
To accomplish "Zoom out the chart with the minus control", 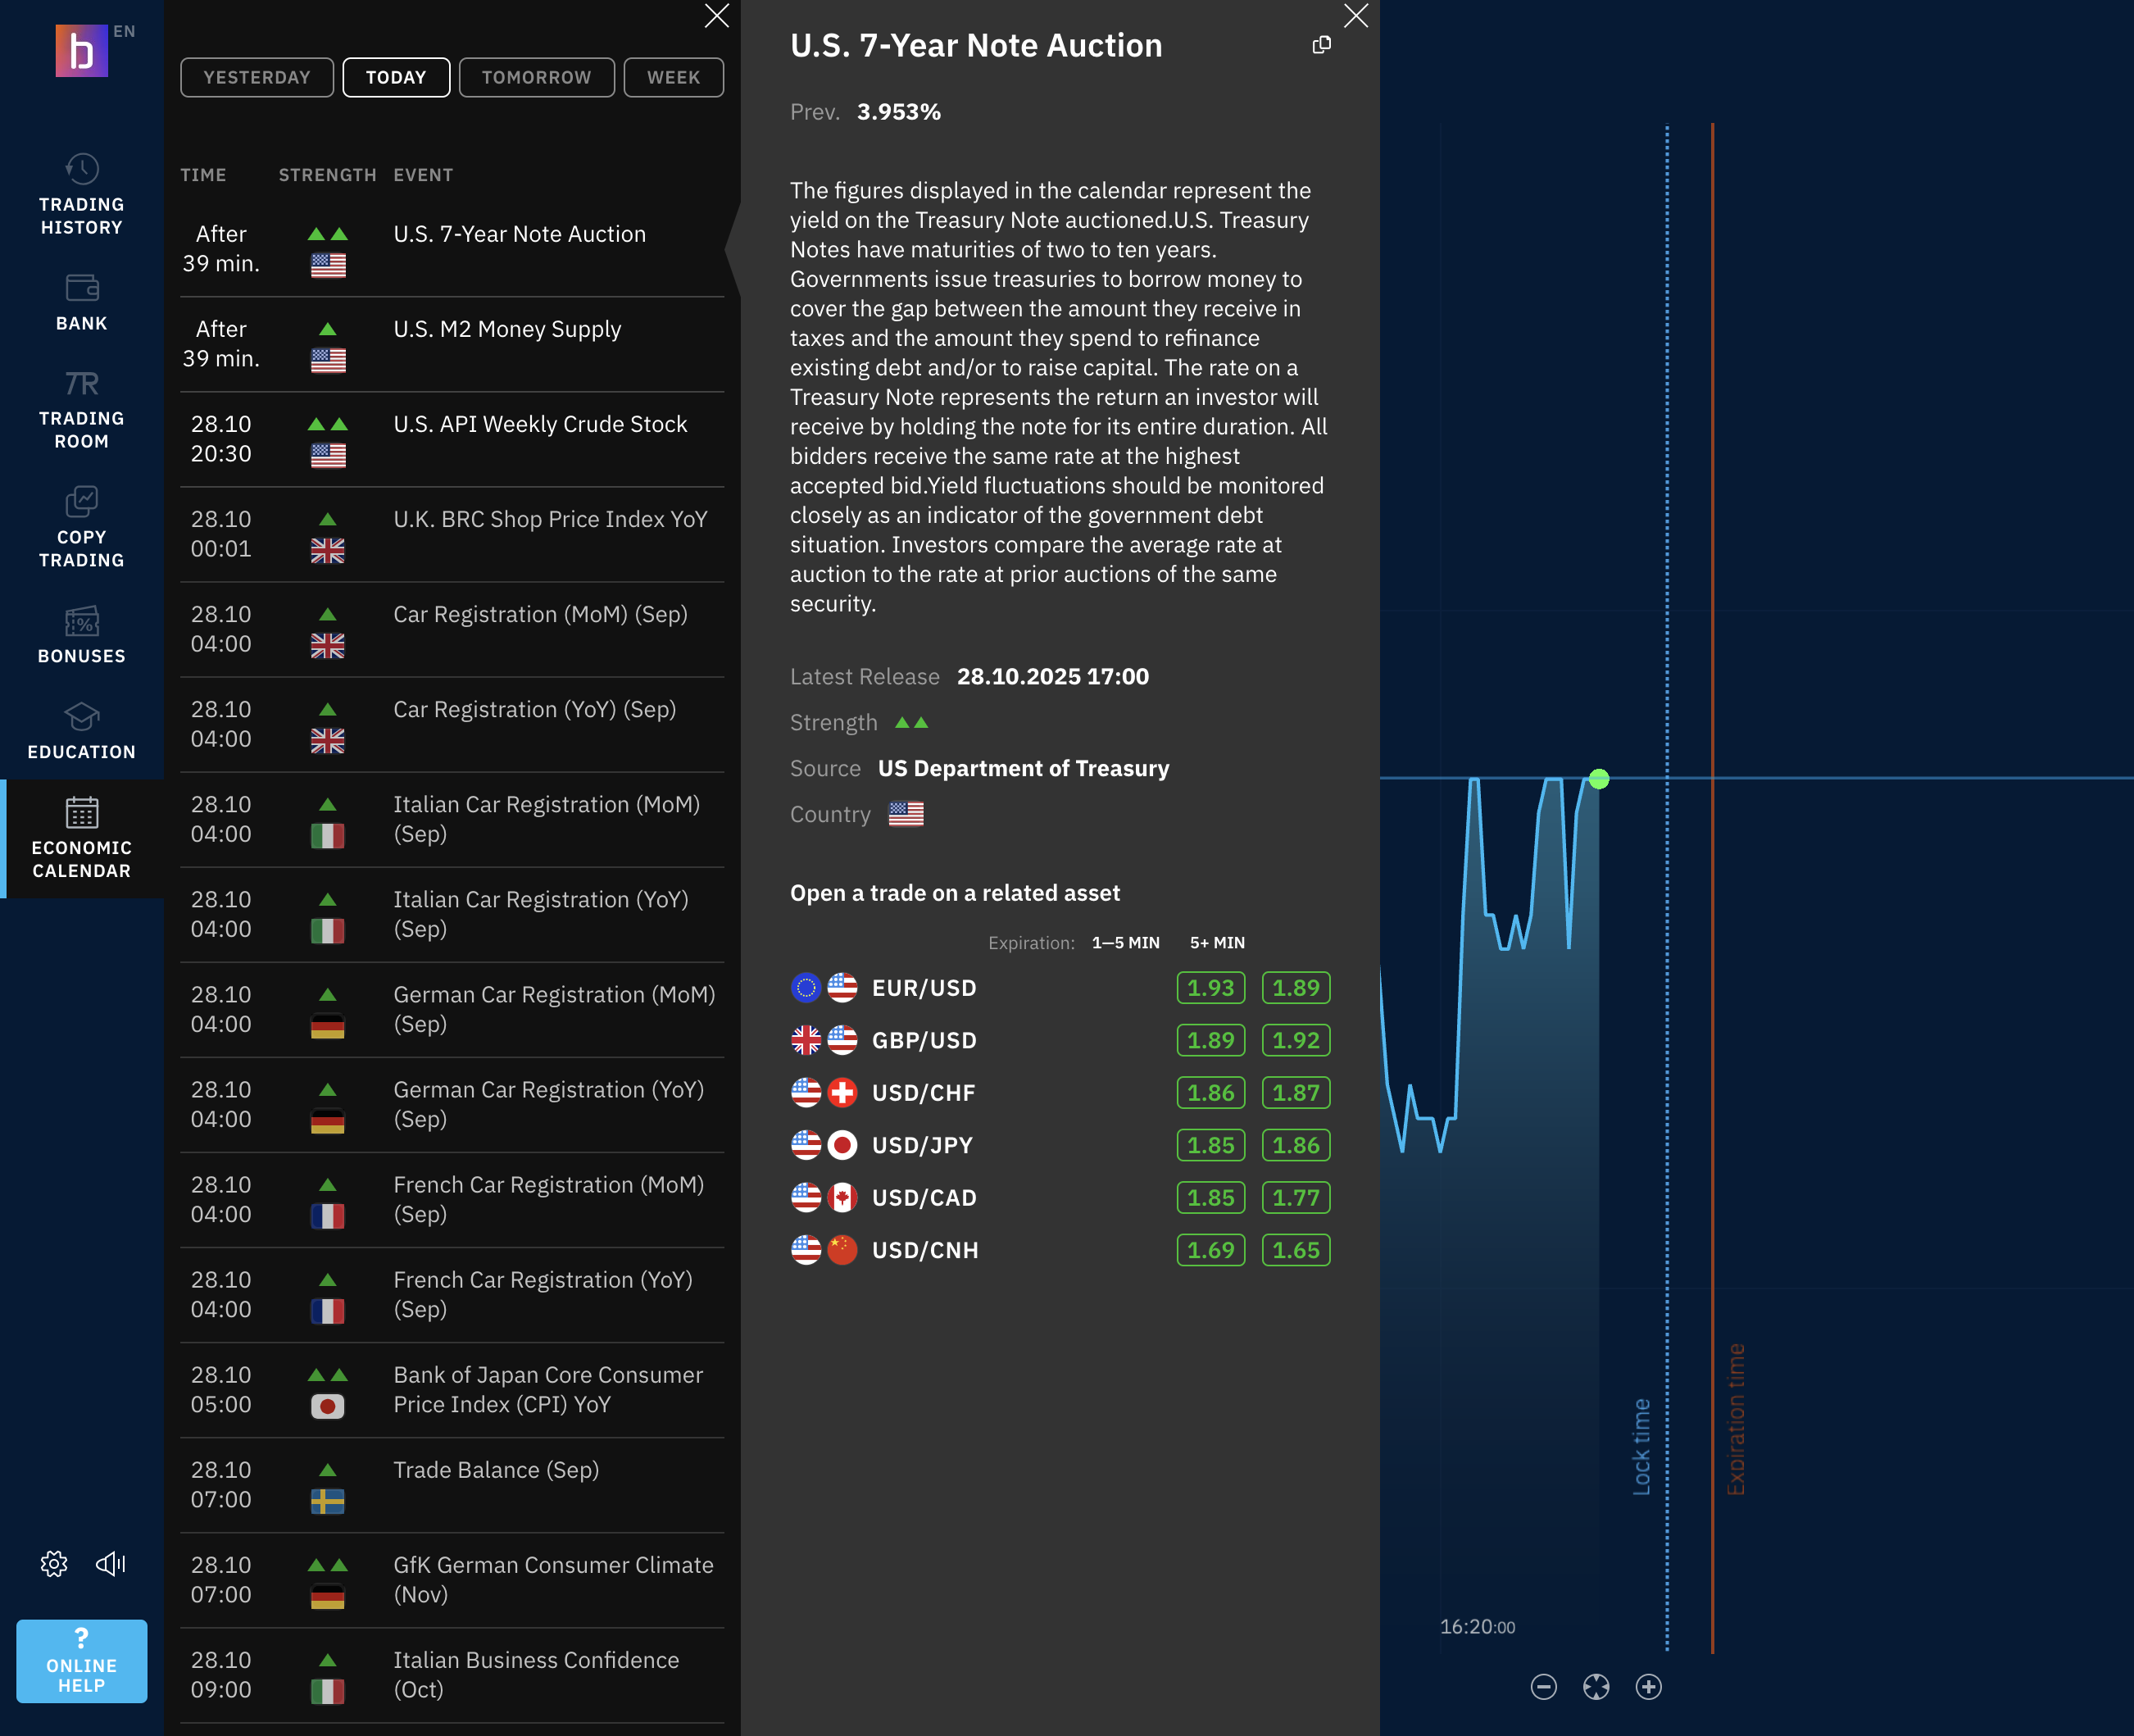I will click(x=1543, y=1687).
